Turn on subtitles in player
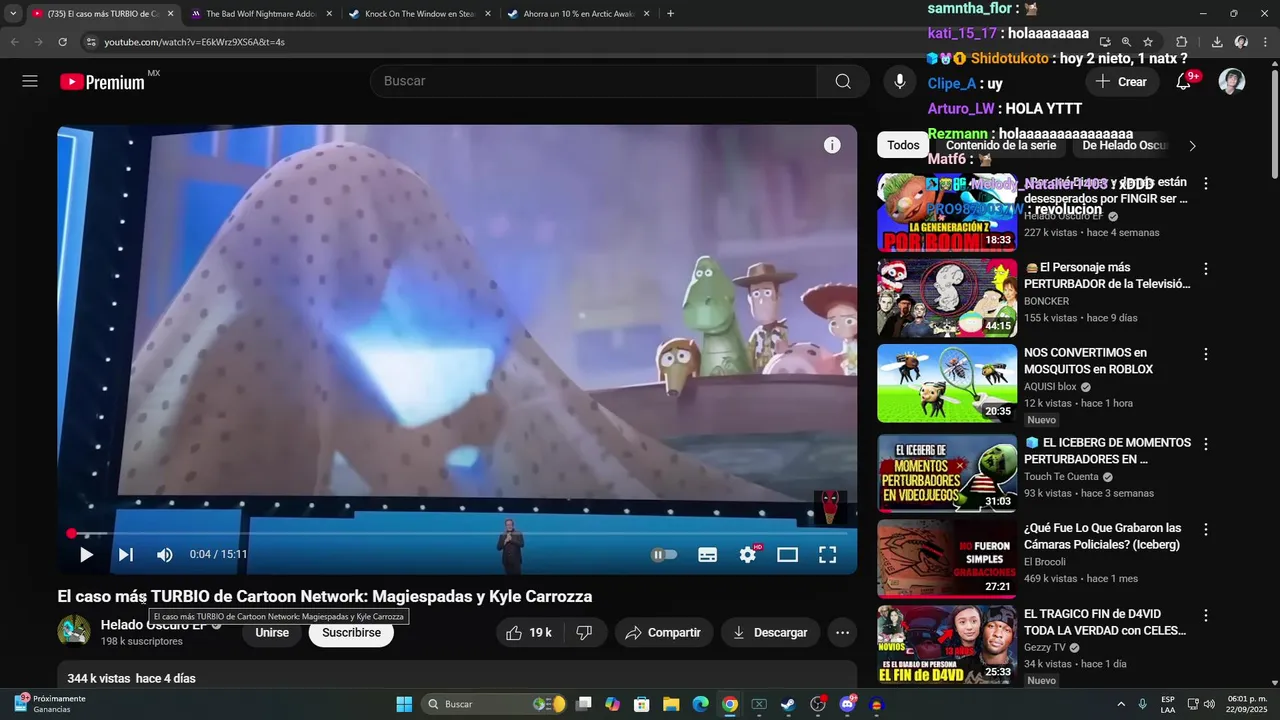 tap(707, 555)
